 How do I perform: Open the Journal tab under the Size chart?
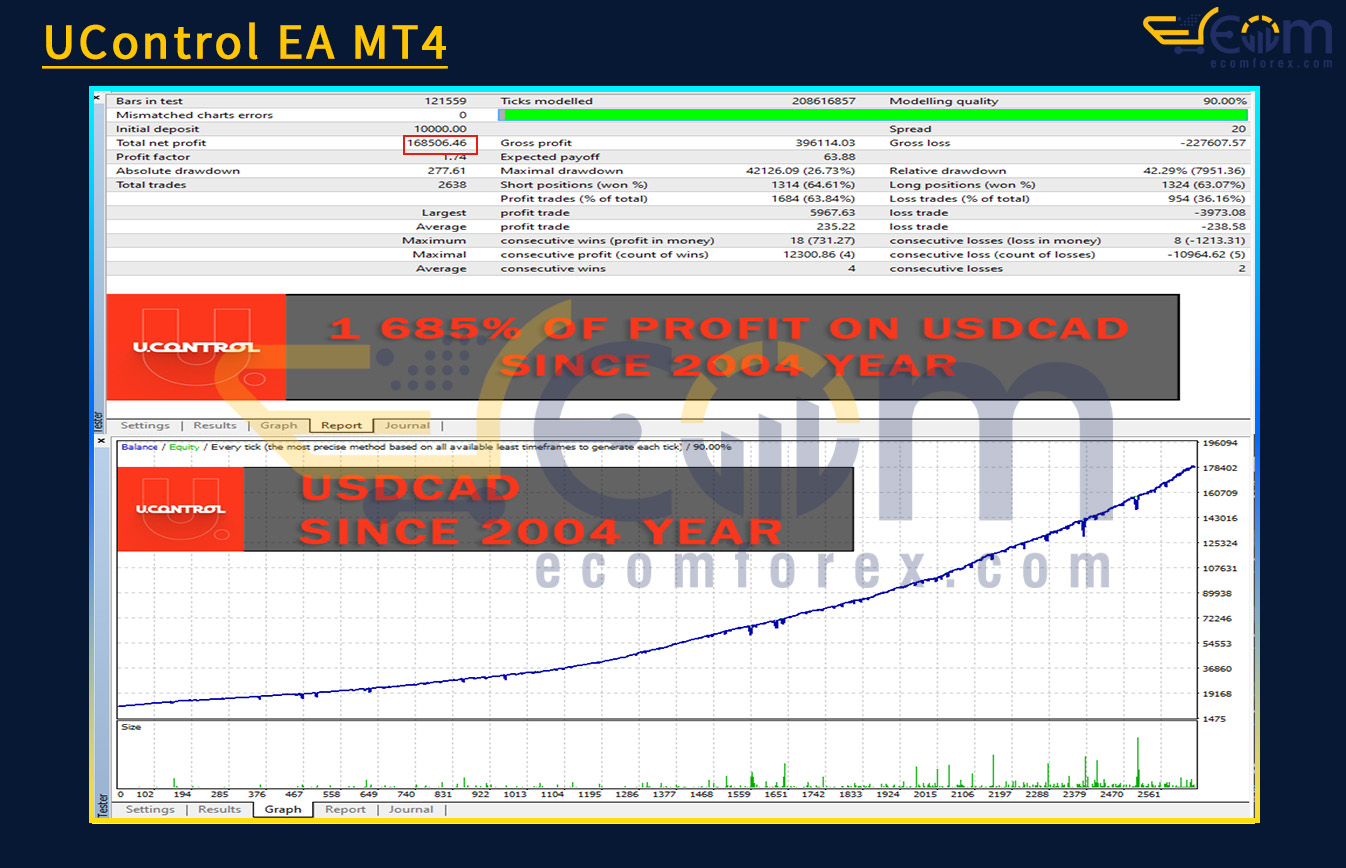pyautogui.click(x=411, y=810)
